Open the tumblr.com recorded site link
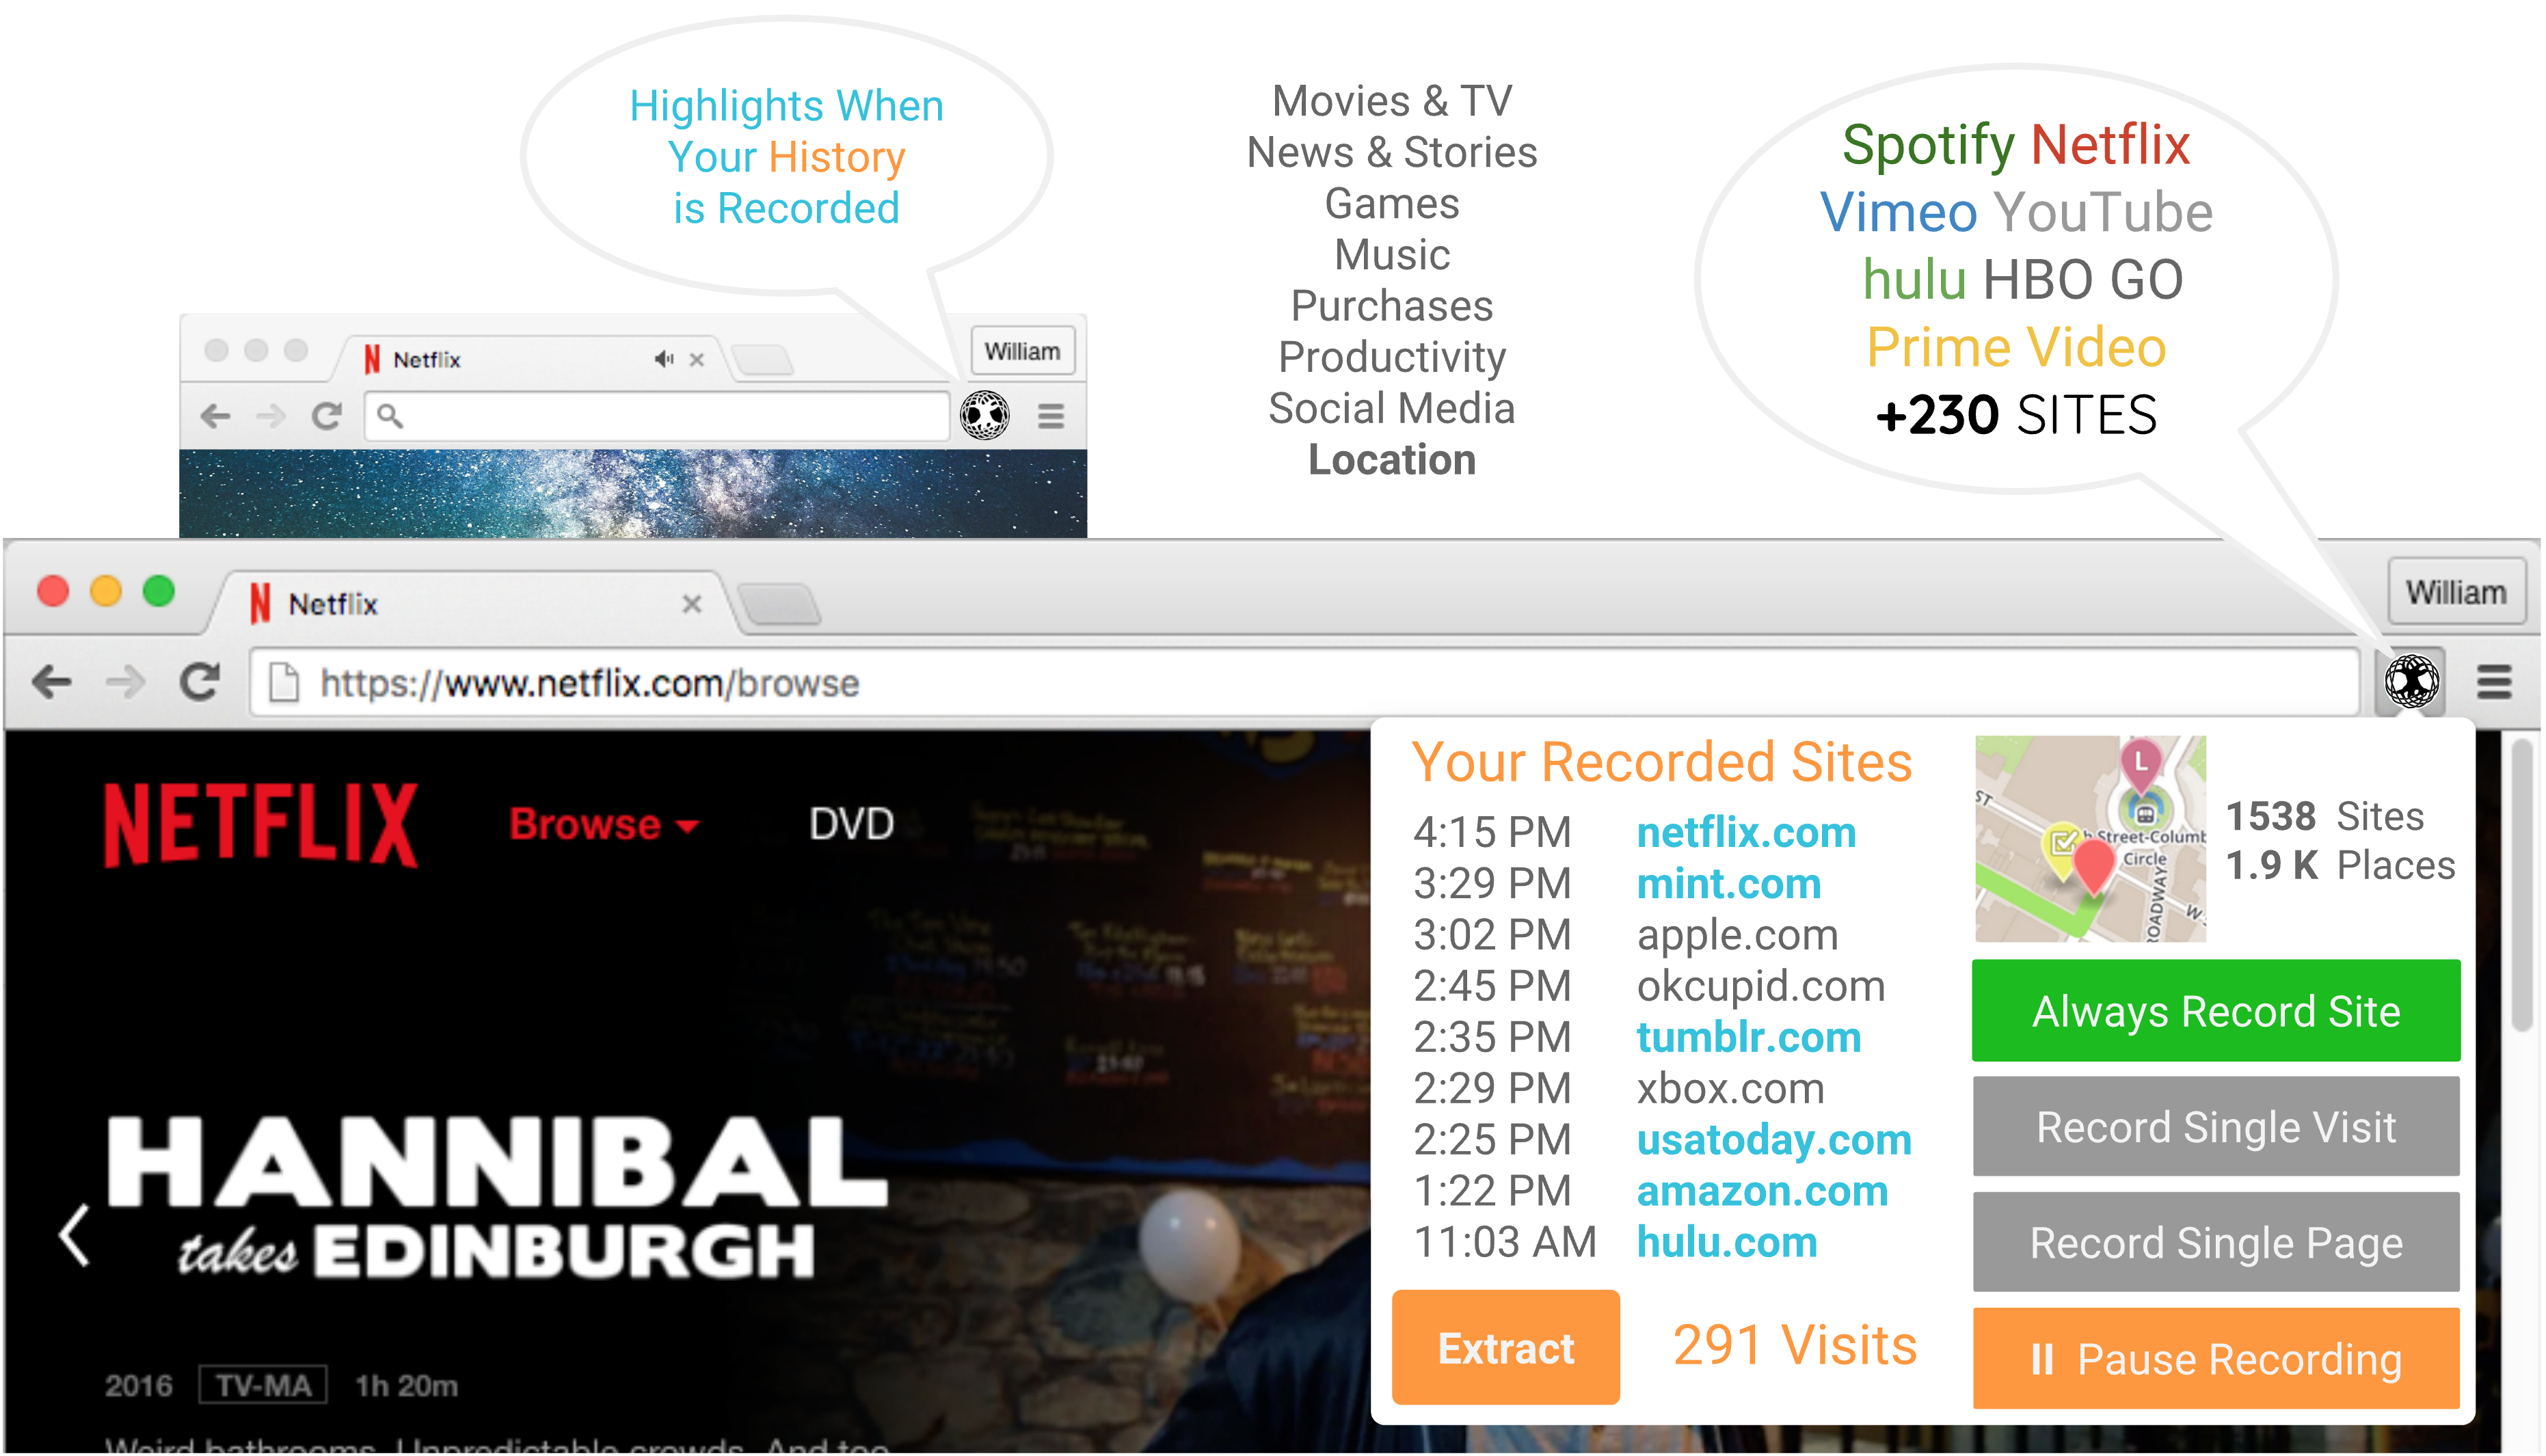 [x=1748, y=1037]
